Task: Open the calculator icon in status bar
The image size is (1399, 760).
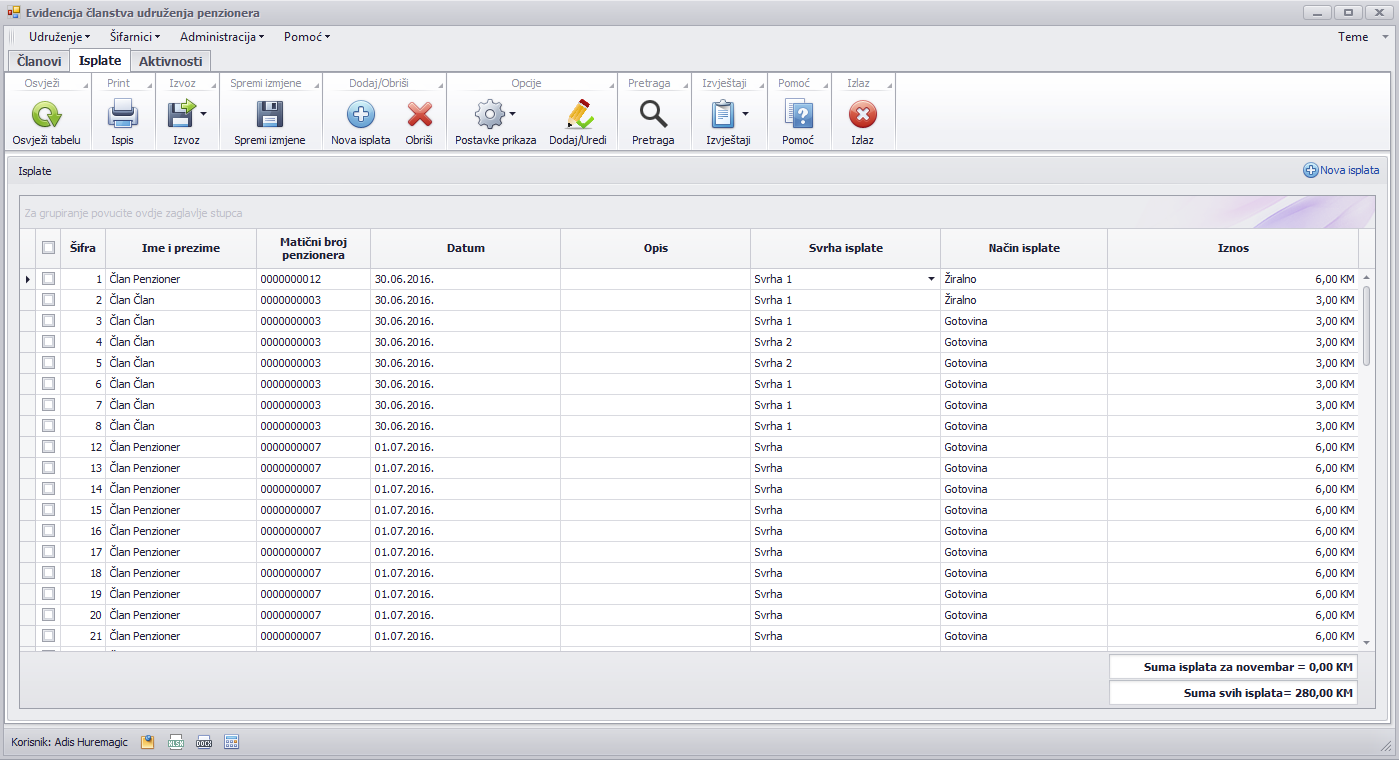Action: tap(231, 742)
